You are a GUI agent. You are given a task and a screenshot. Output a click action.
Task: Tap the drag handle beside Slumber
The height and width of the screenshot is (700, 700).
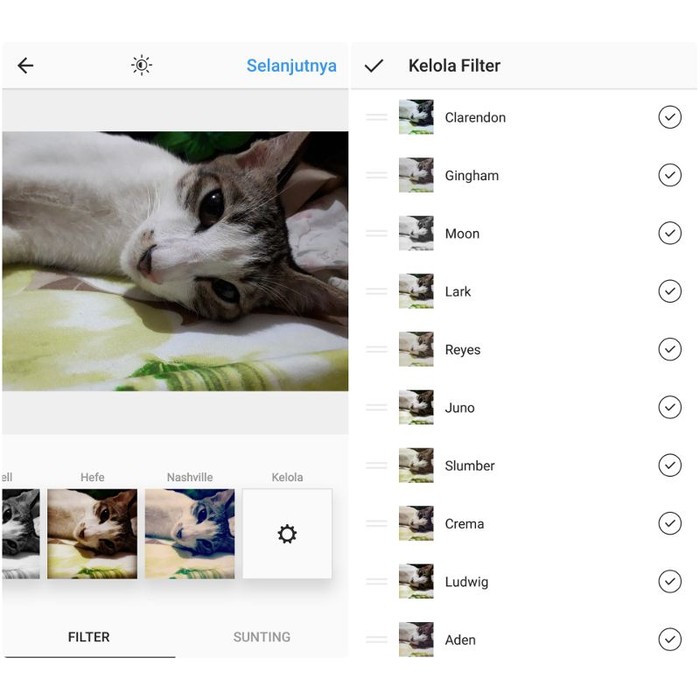[377, 466]
